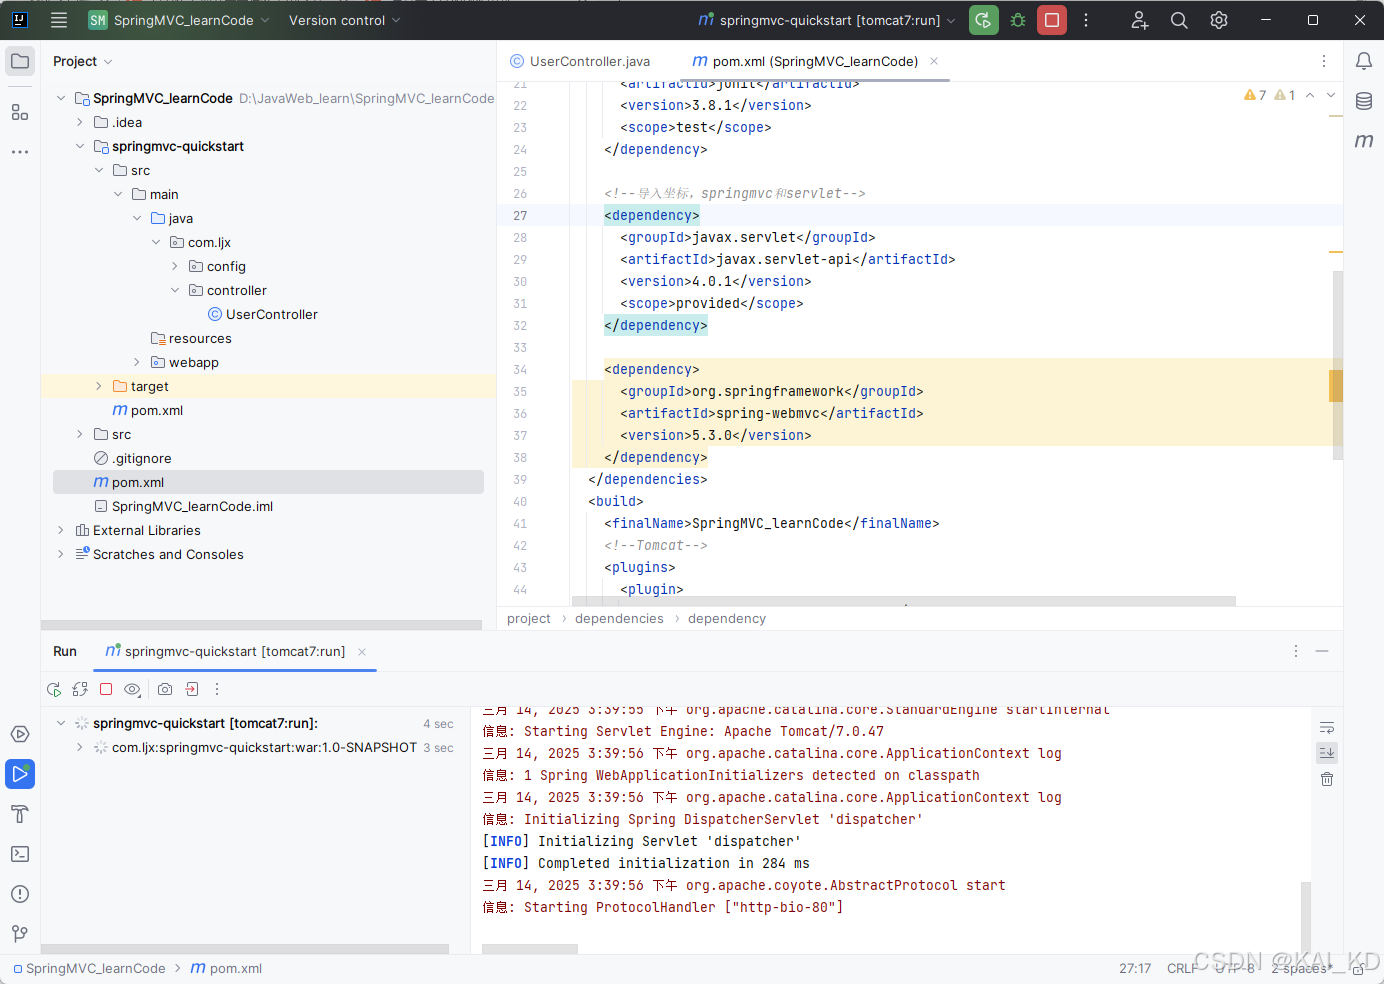Expand the webapp folder
This screenshot has height=984, width=1384.
pyautogui.click(x=137, y=362)
